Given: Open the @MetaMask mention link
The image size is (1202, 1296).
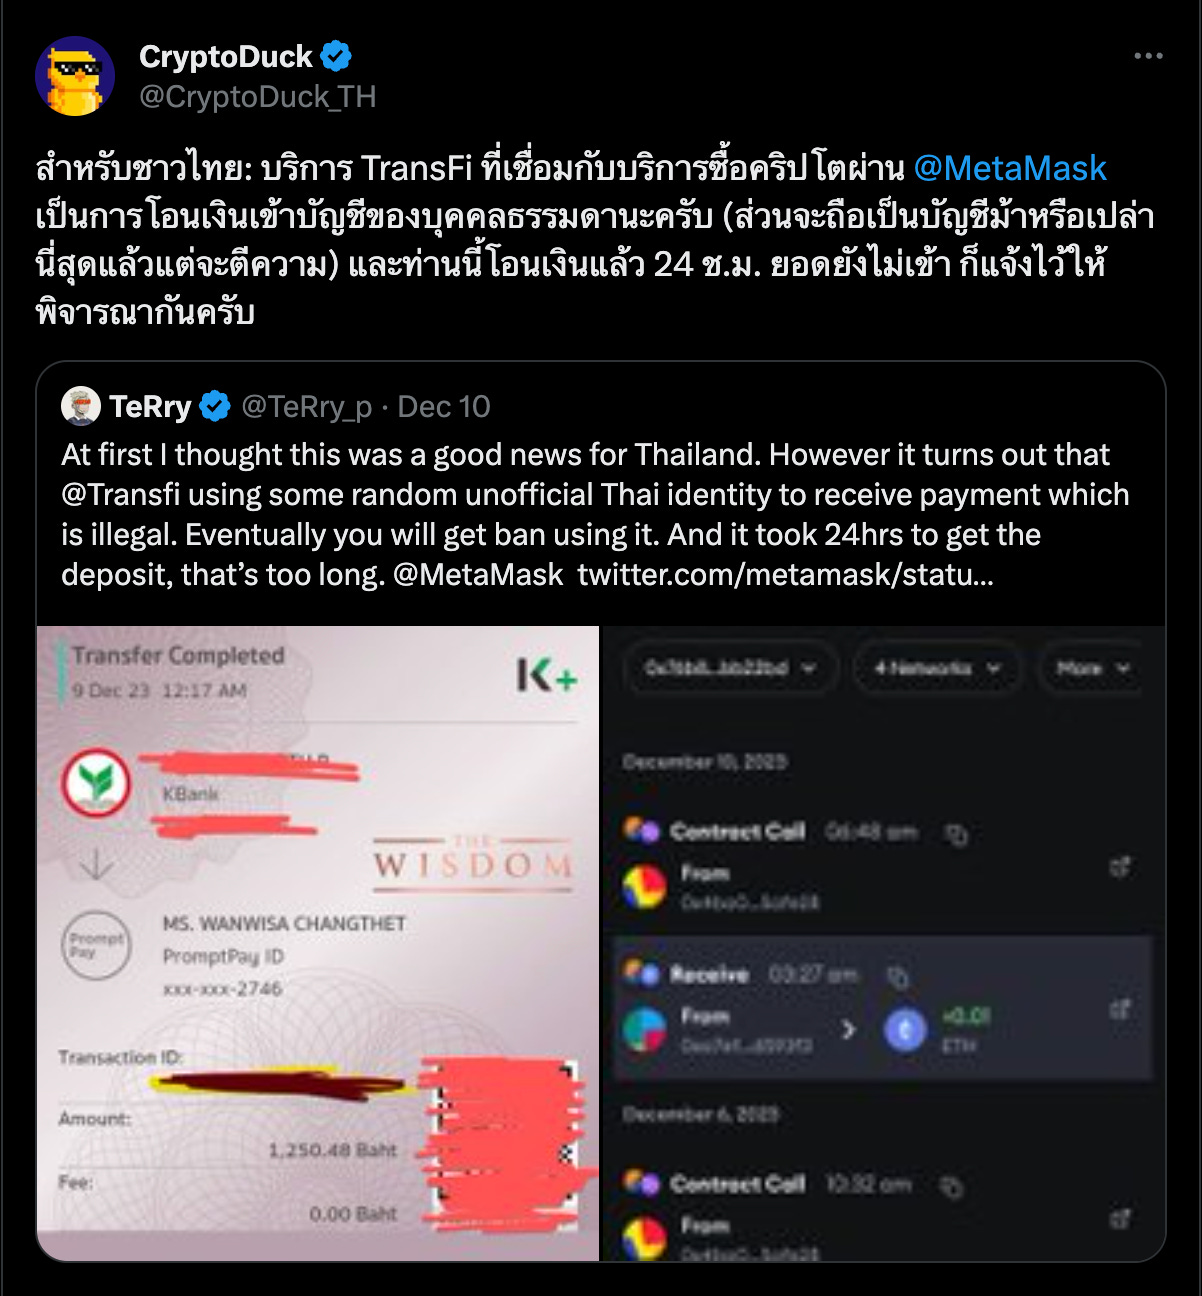Looking at the screenshot, I should [x=1010, y=168].
